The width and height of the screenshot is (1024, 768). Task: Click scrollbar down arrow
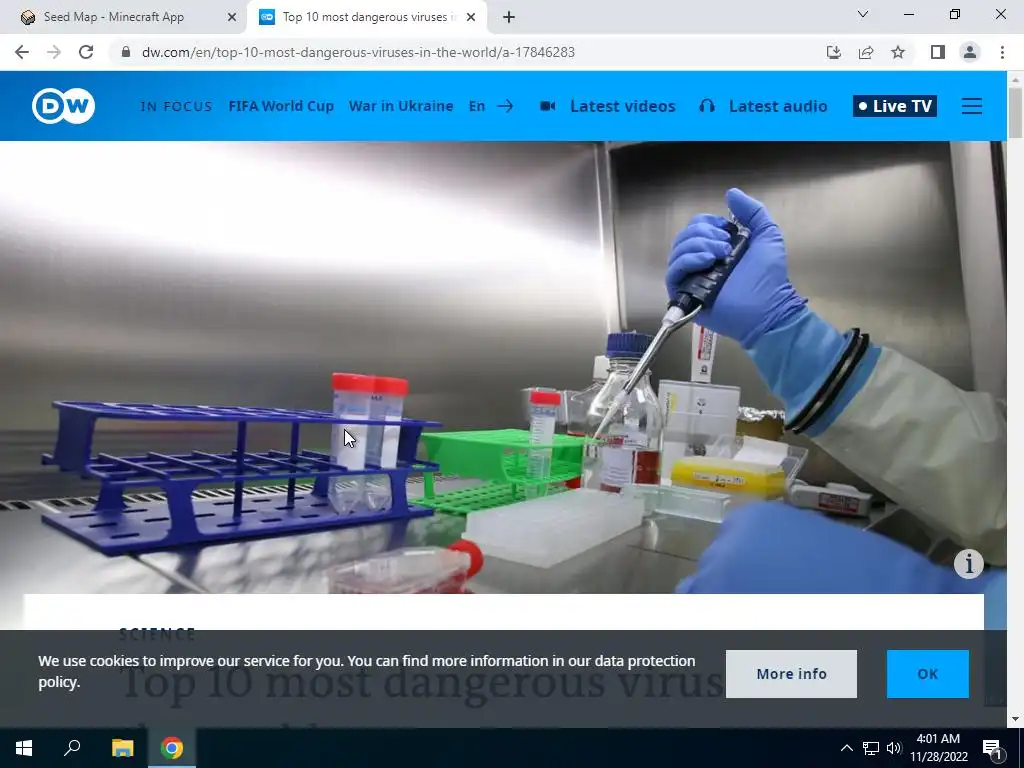pos(1015,719)
